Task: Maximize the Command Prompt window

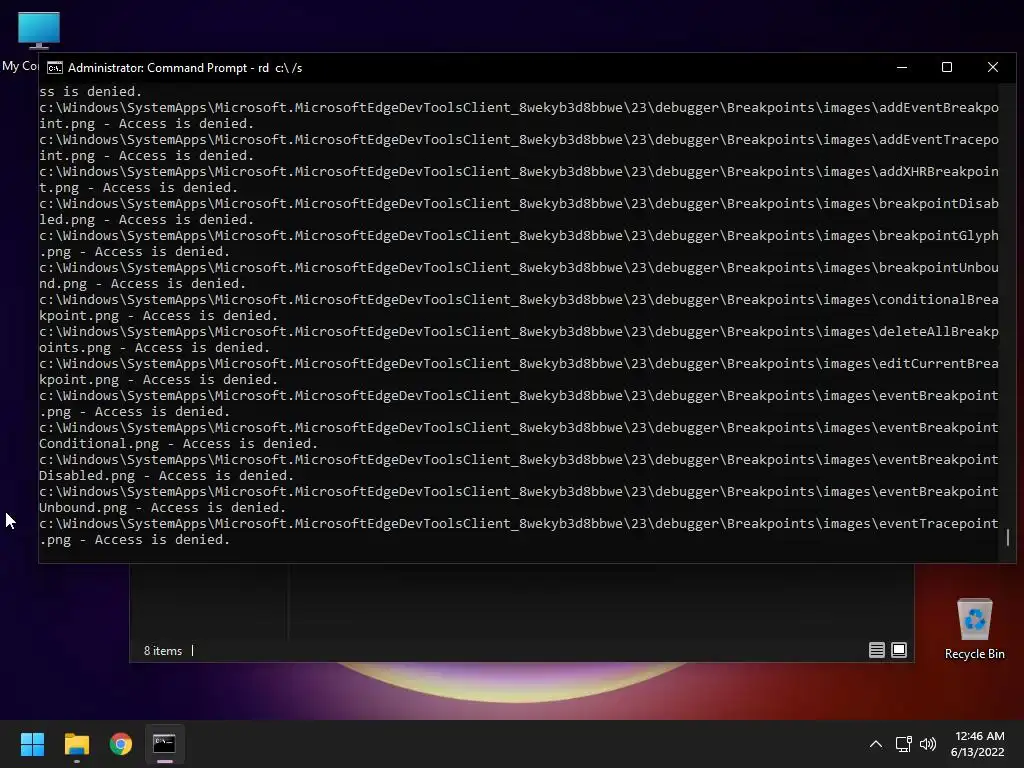Action: click(947, 67)
